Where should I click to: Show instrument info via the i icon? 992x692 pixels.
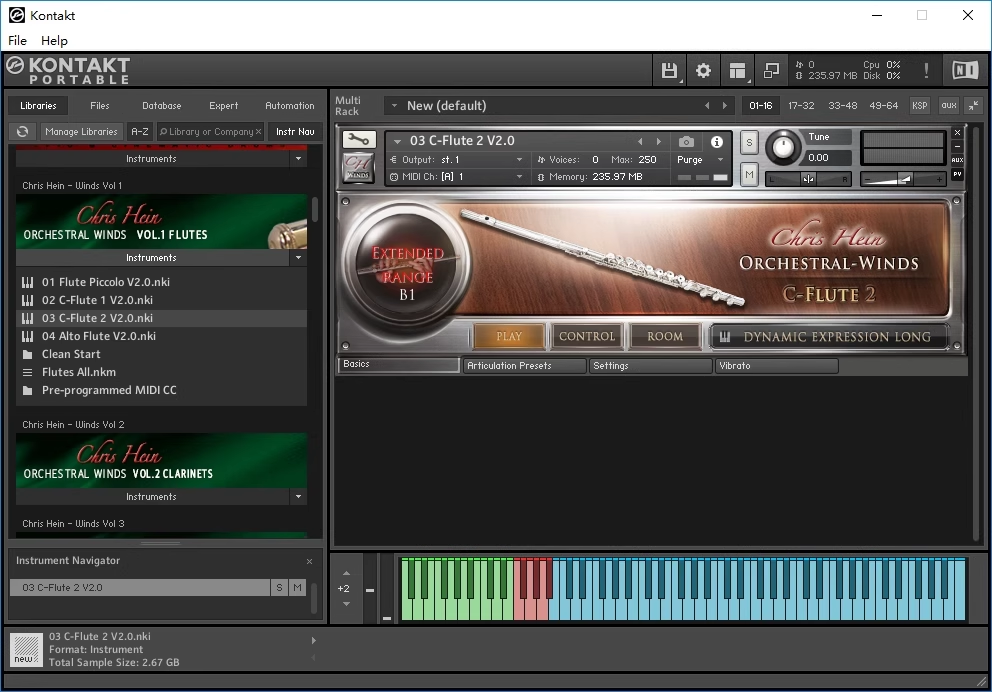tap(716, 142)
